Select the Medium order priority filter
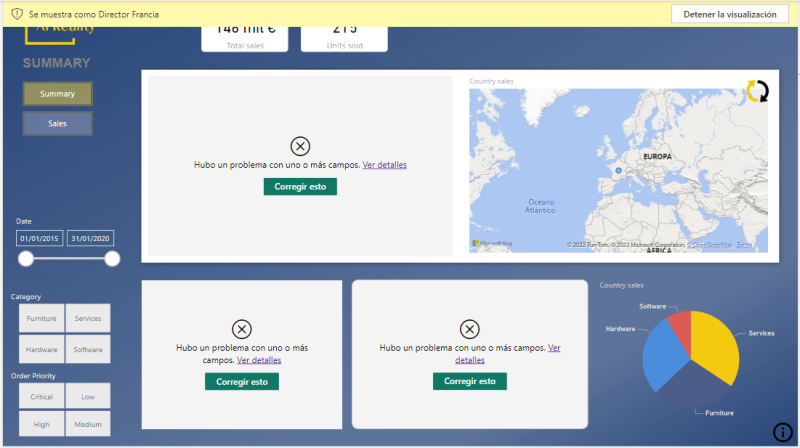 coord(88,425)
